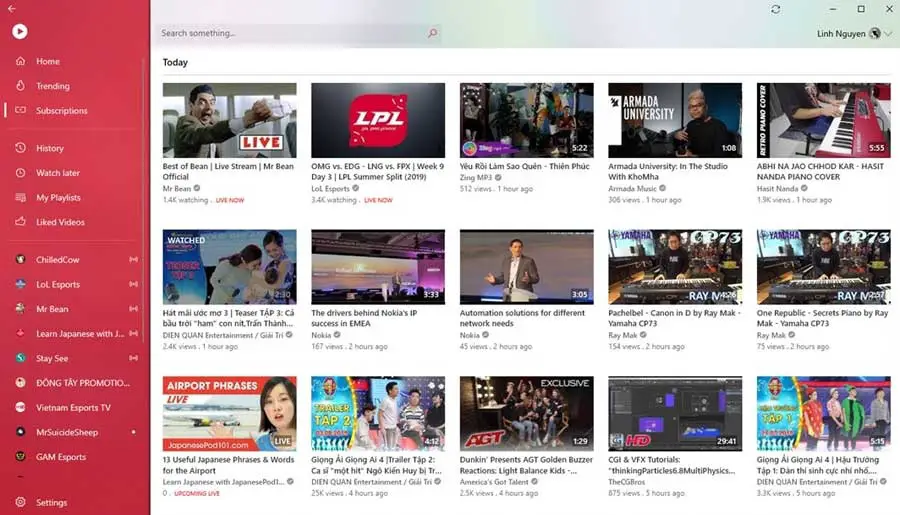Click the Liked Videos thumbs-up icon
The image size is (900, 515).
point(20,221)
